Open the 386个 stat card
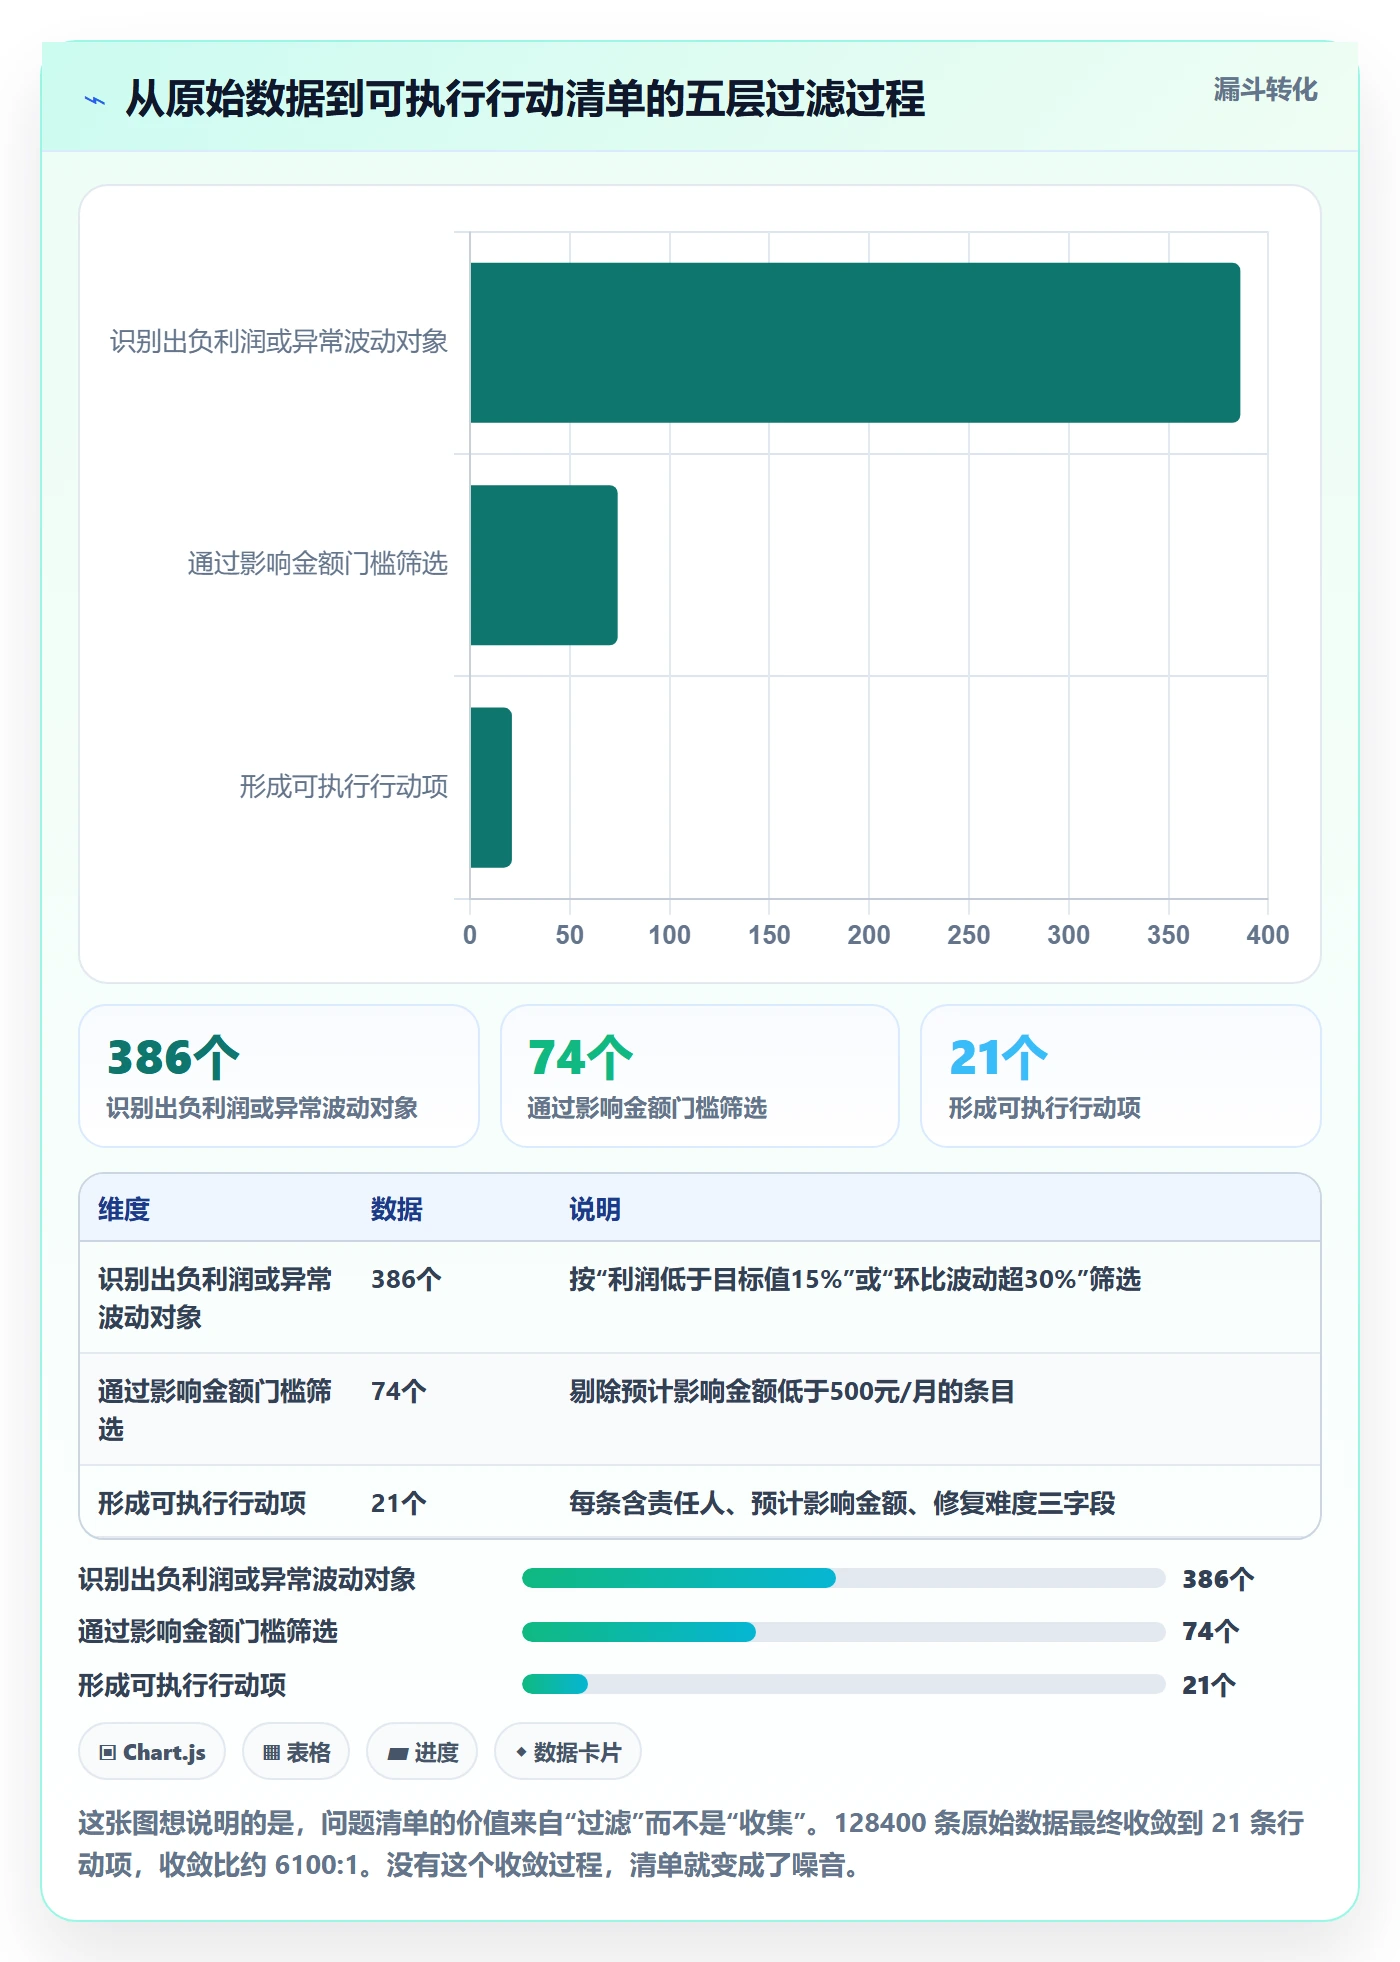The image size is (1400, 1962). click(x=279, y=1076)
